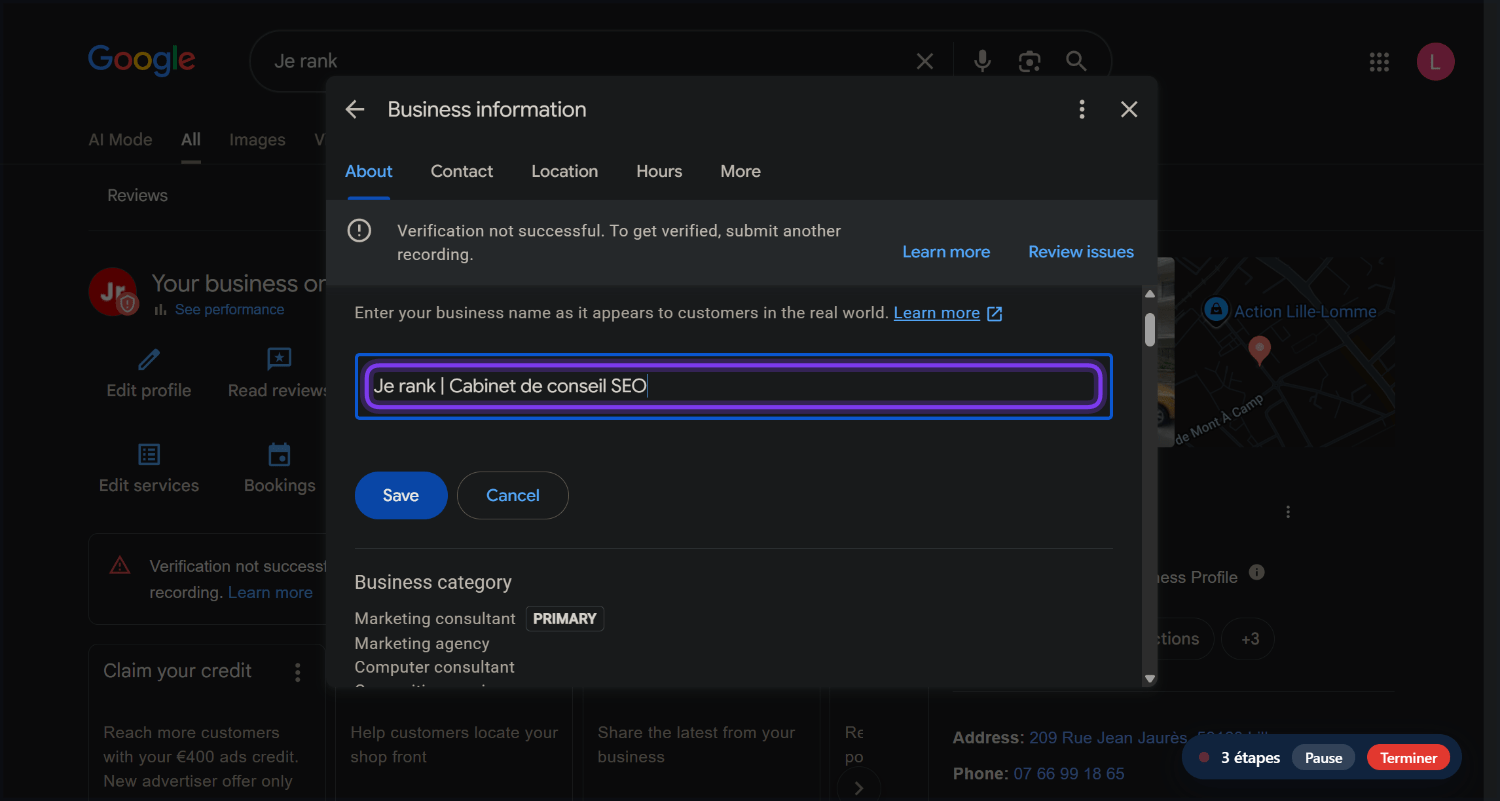Image resolution: width=1500 pixels, height=801 pixels.
Task: Open the Google apps grid
Action: tap(1379, 62)
